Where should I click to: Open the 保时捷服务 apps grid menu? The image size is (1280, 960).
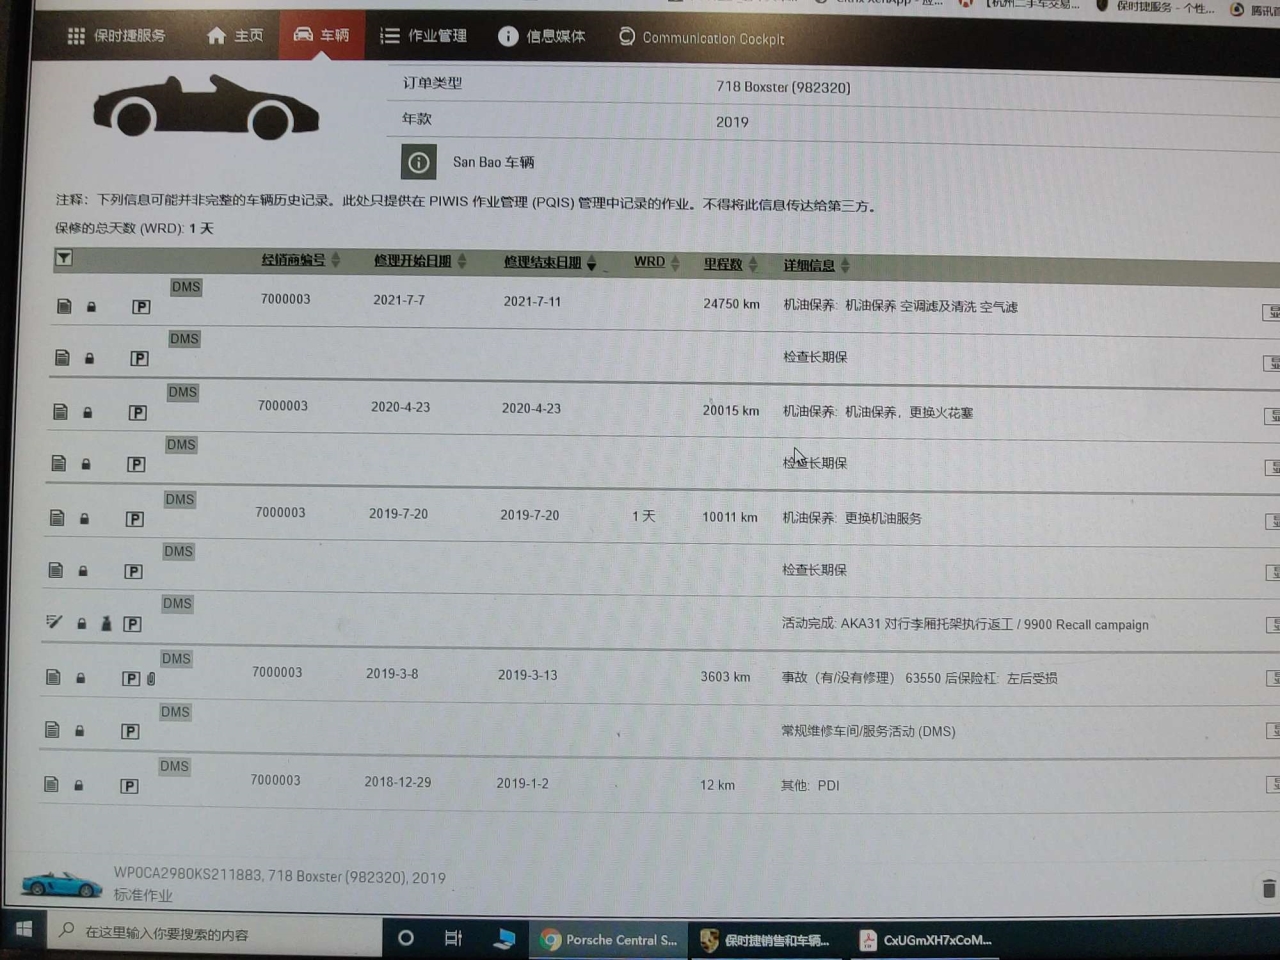[x=116, y=36]
